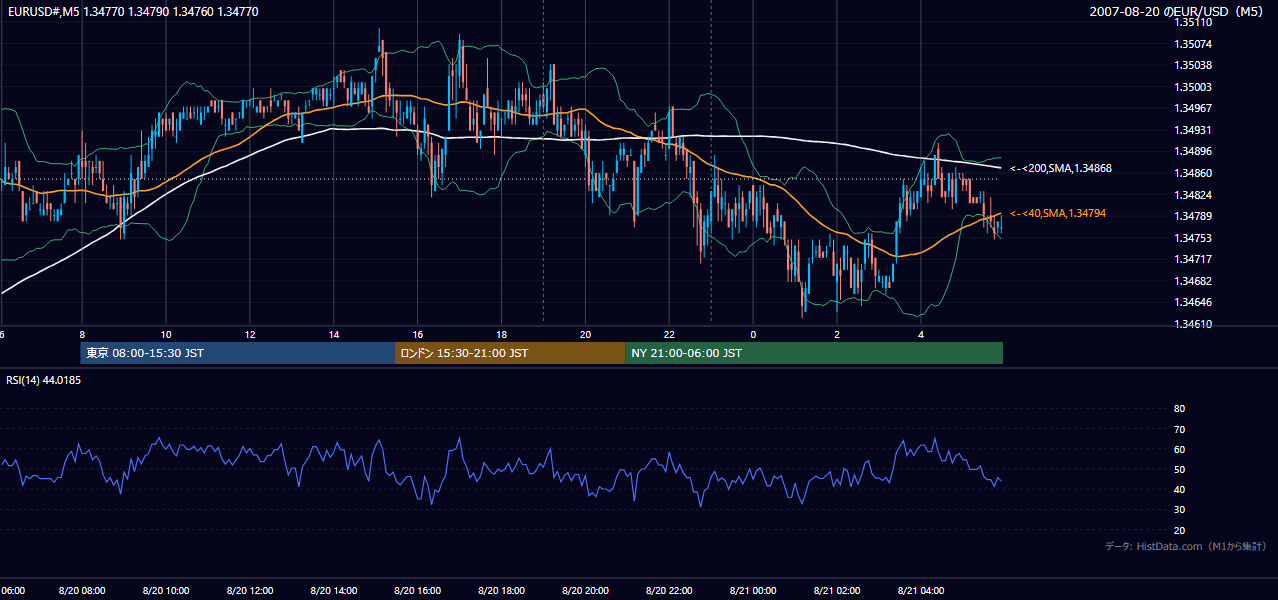Click RSI scale value 50
Screen dimensions: 1278x600
pyautogui.click(x=1179, y=469)
